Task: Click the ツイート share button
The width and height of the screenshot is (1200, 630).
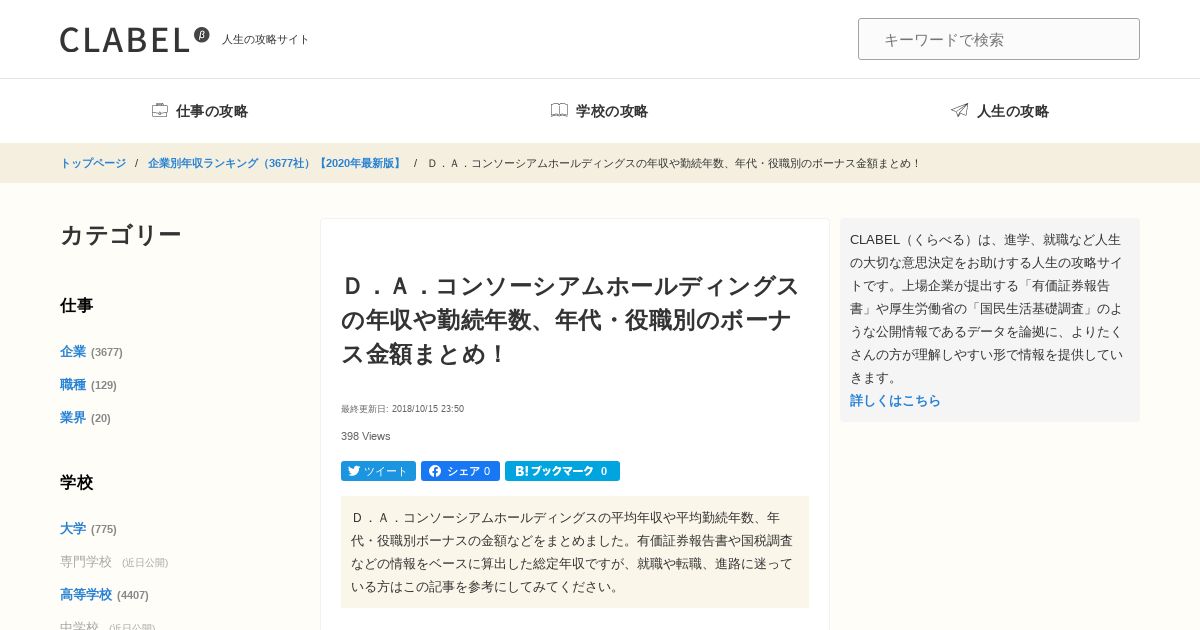Action: click(378, 471)
